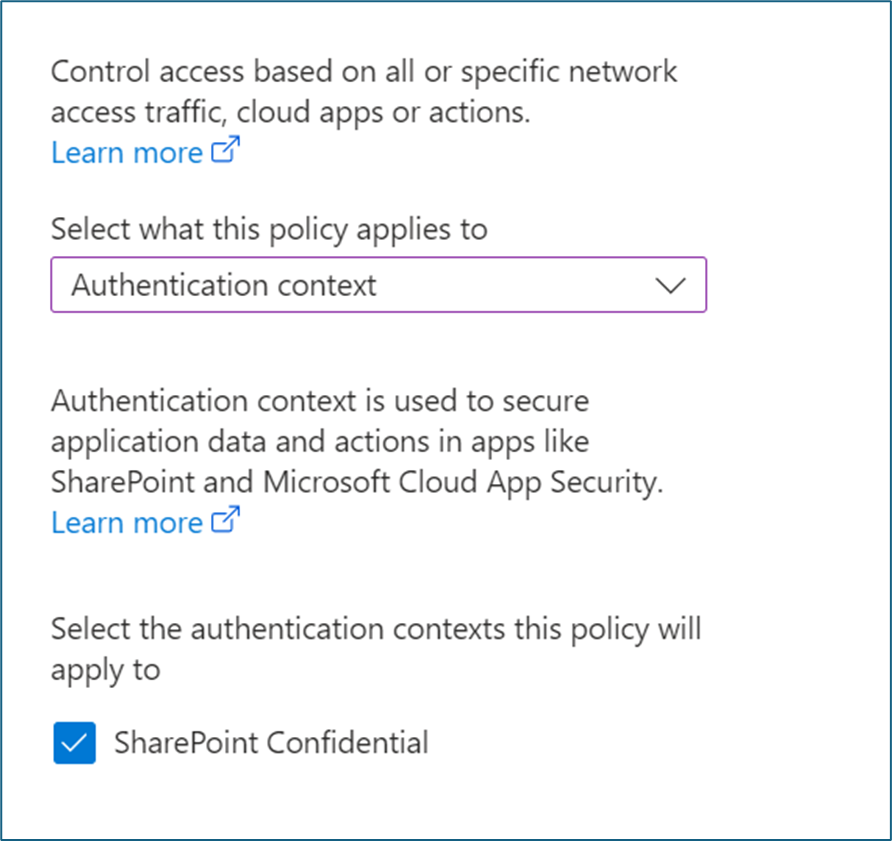The height and width of the screenshot is (841, 892).
Task: Follow Learn more link about authentication context
Action: 127,522
